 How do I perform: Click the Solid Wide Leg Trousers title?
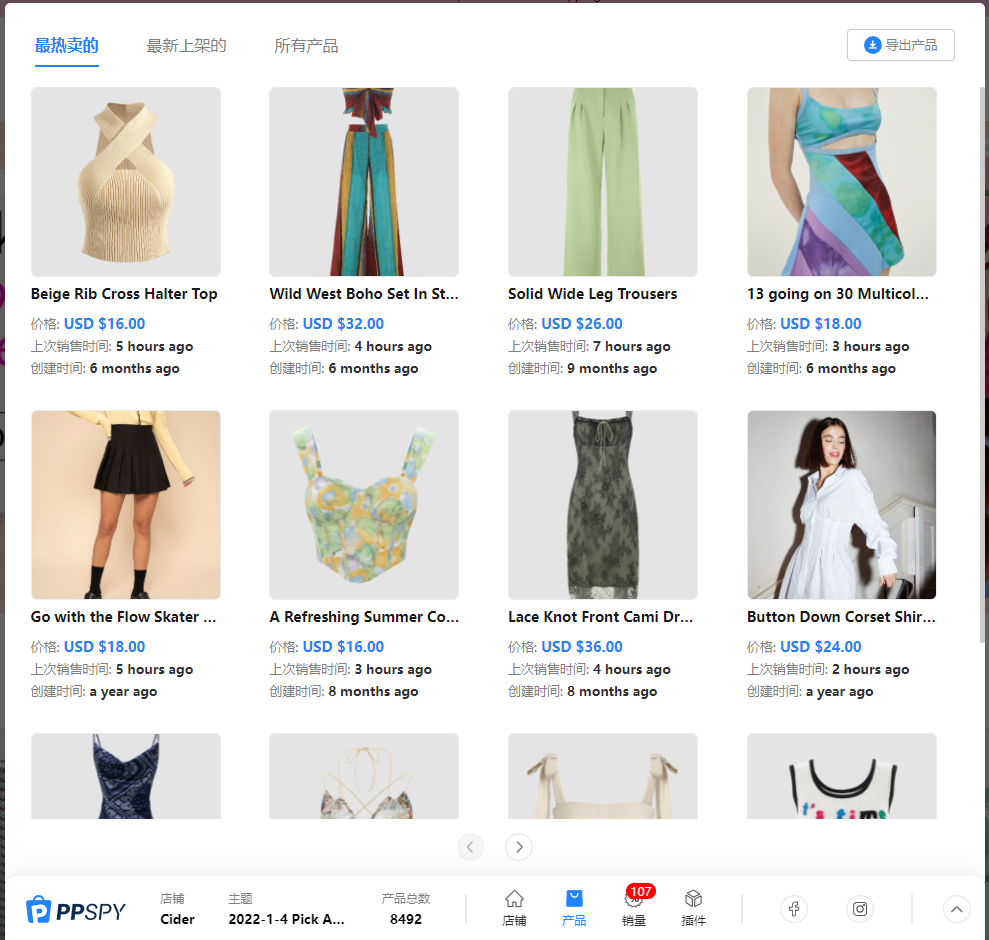click(593, 294)
